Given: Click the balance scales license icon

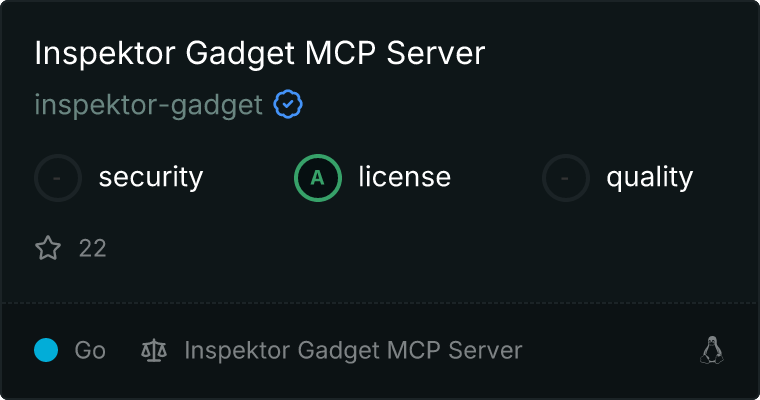Looking at the screenshot, I should 154,351.
